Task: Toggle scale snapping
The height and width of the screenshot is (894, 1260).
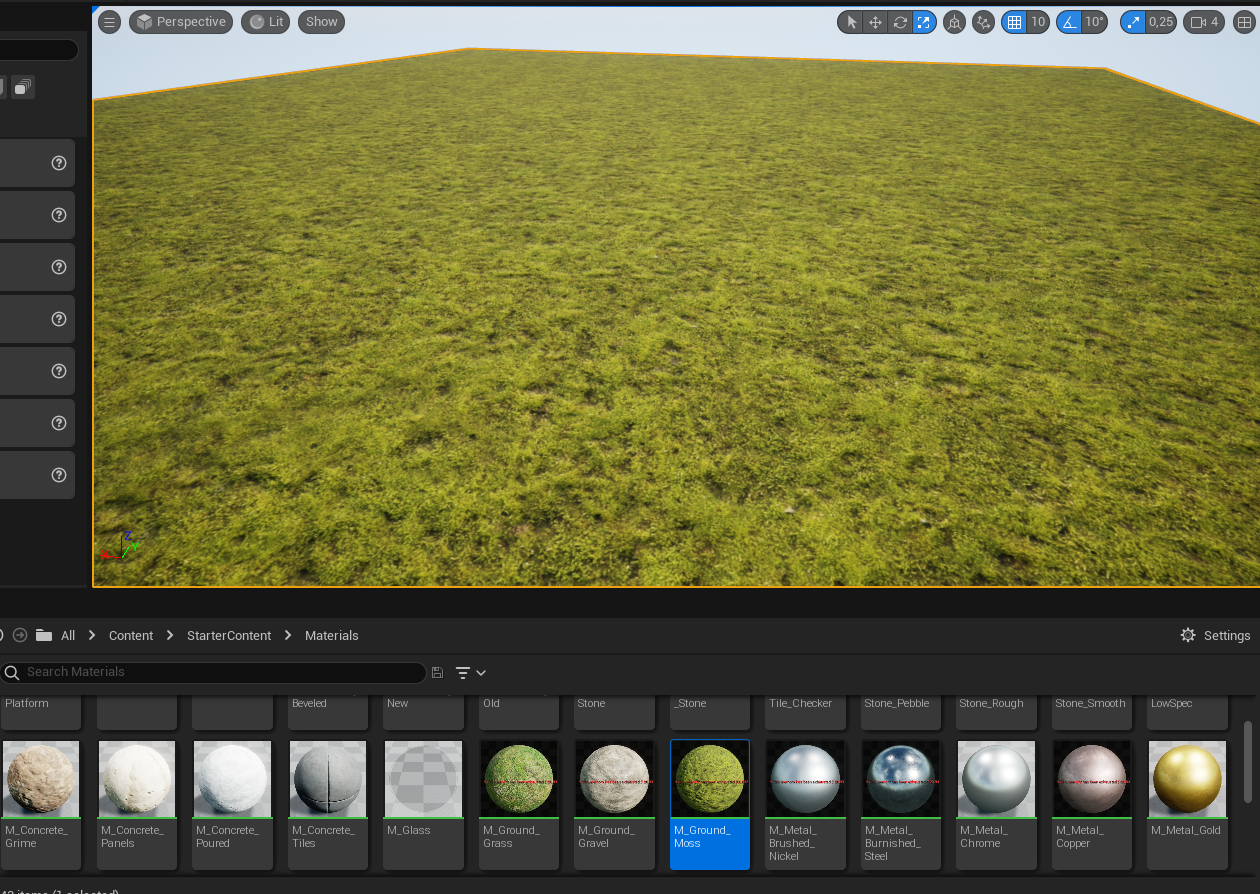Action: pyautogui.click(x=1133, y=22)
